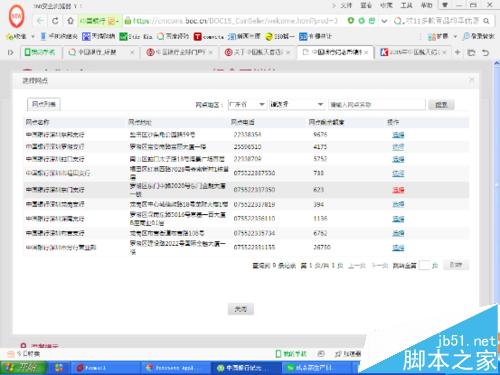Click the red 选择 link in highlighted row
Screen dimensions: 500x375
[x=398, y=190]
